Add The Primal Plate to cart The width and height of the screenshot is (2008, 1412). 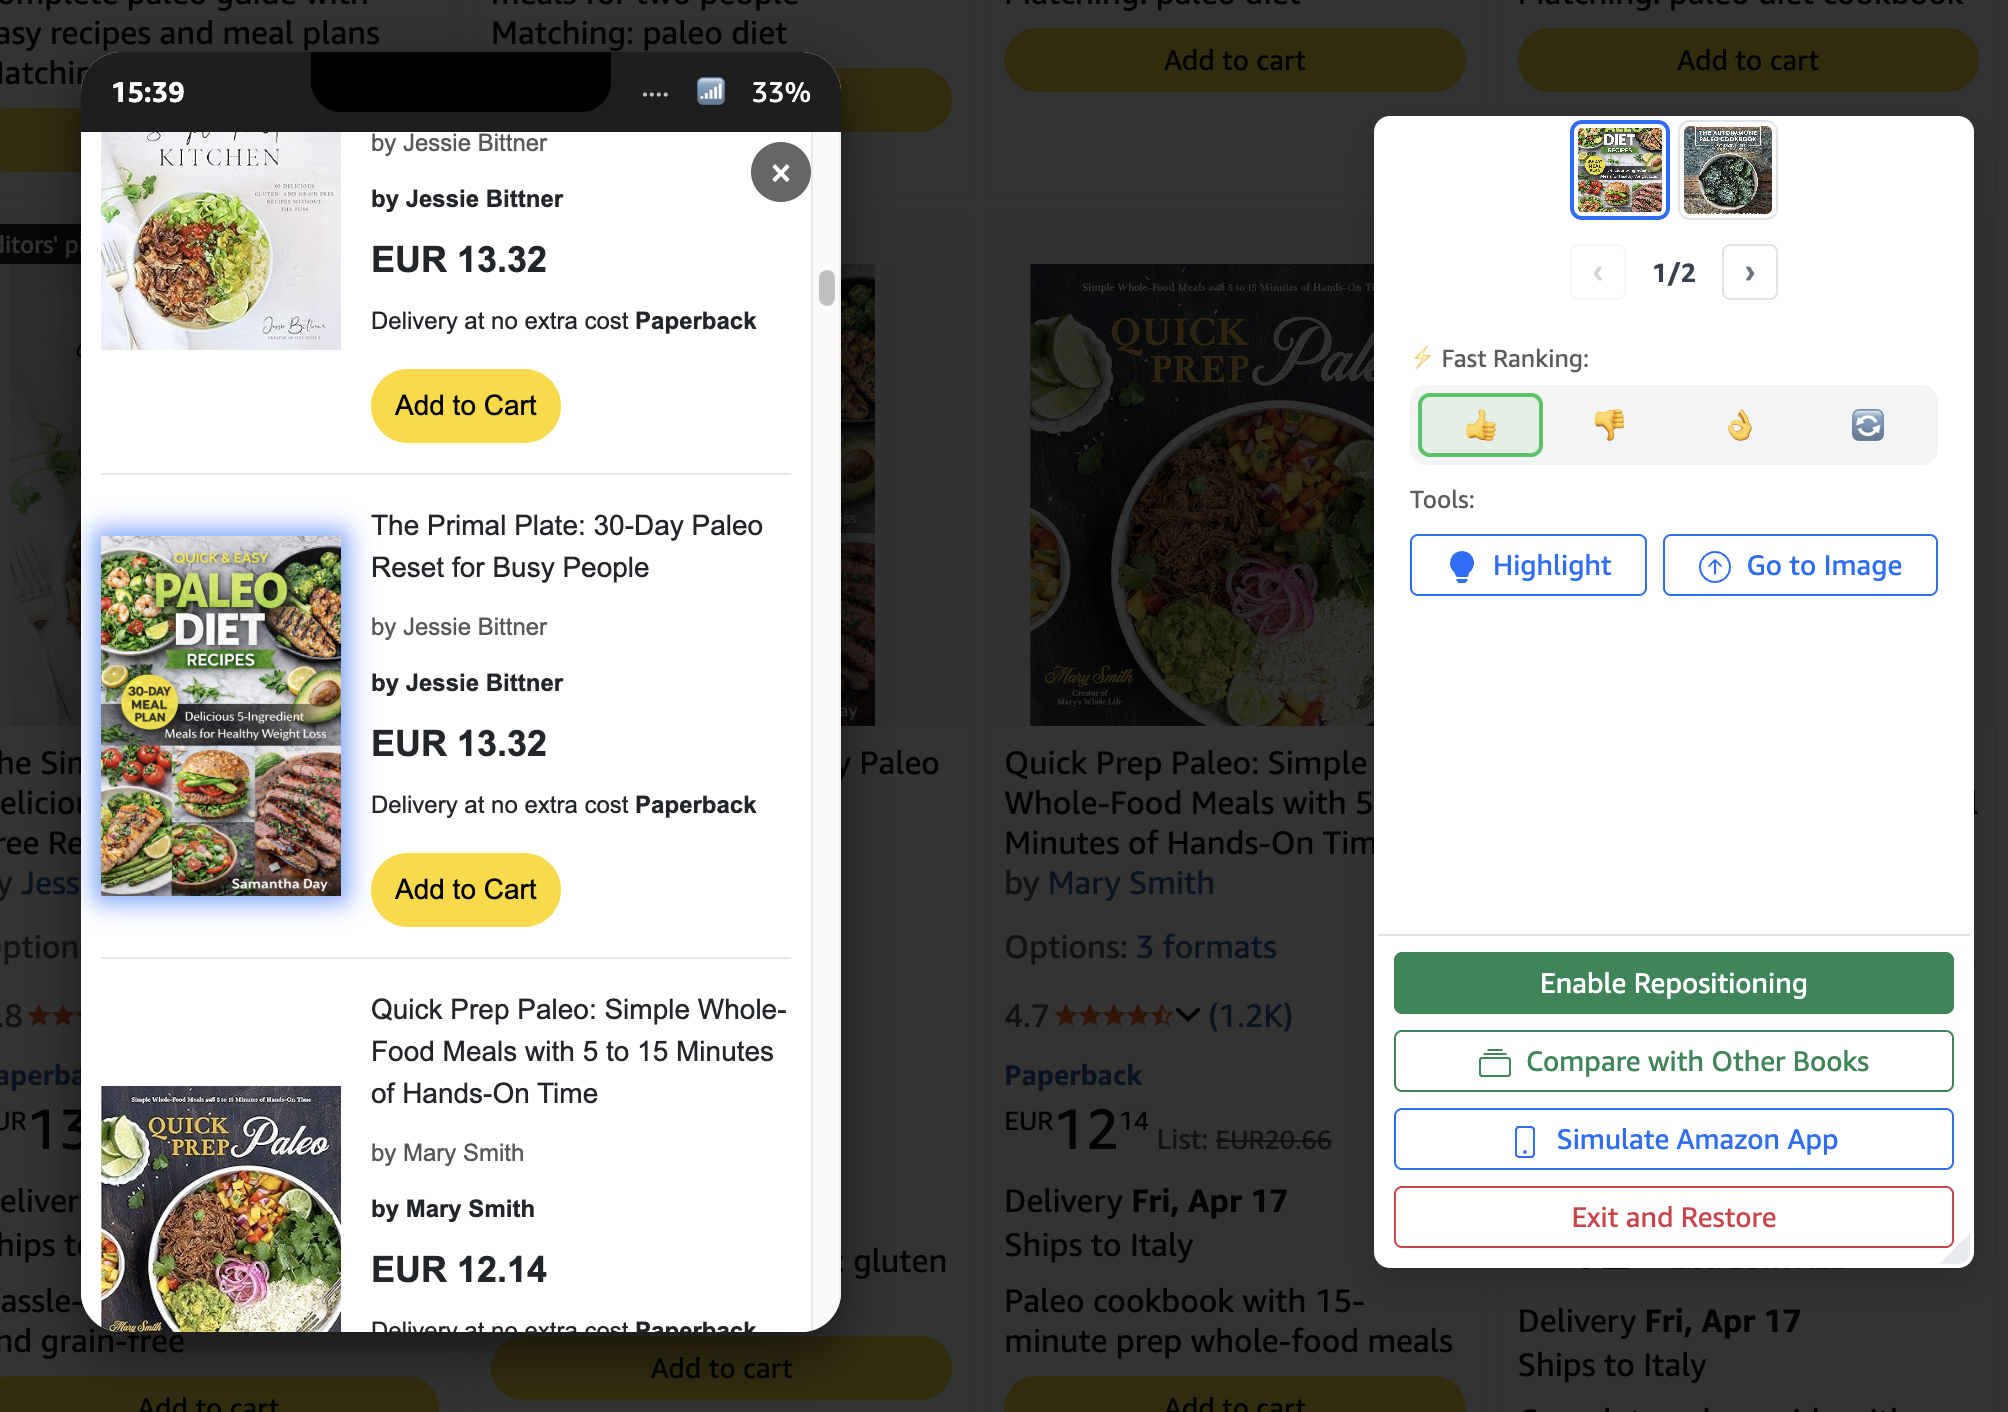click(x=465, y=890)
